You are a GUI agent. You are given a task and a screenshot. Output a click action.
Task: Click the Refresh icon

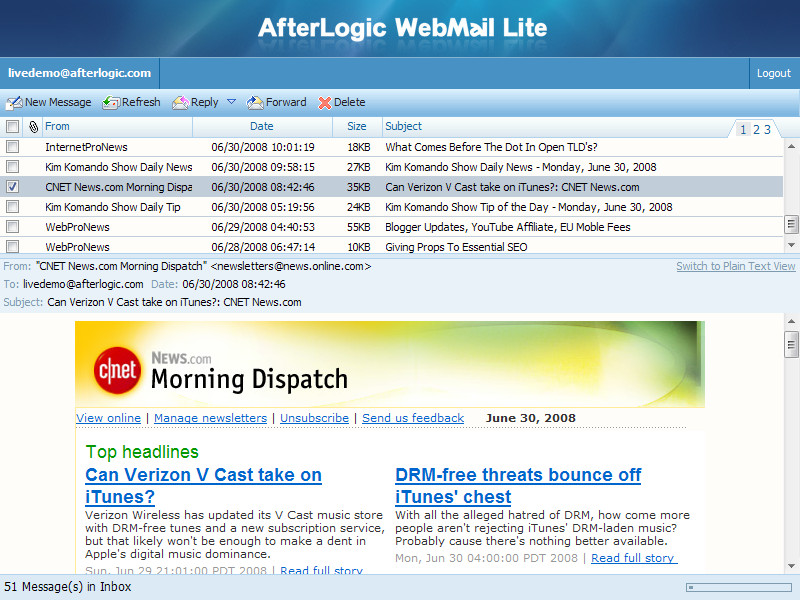coord(111,103)
